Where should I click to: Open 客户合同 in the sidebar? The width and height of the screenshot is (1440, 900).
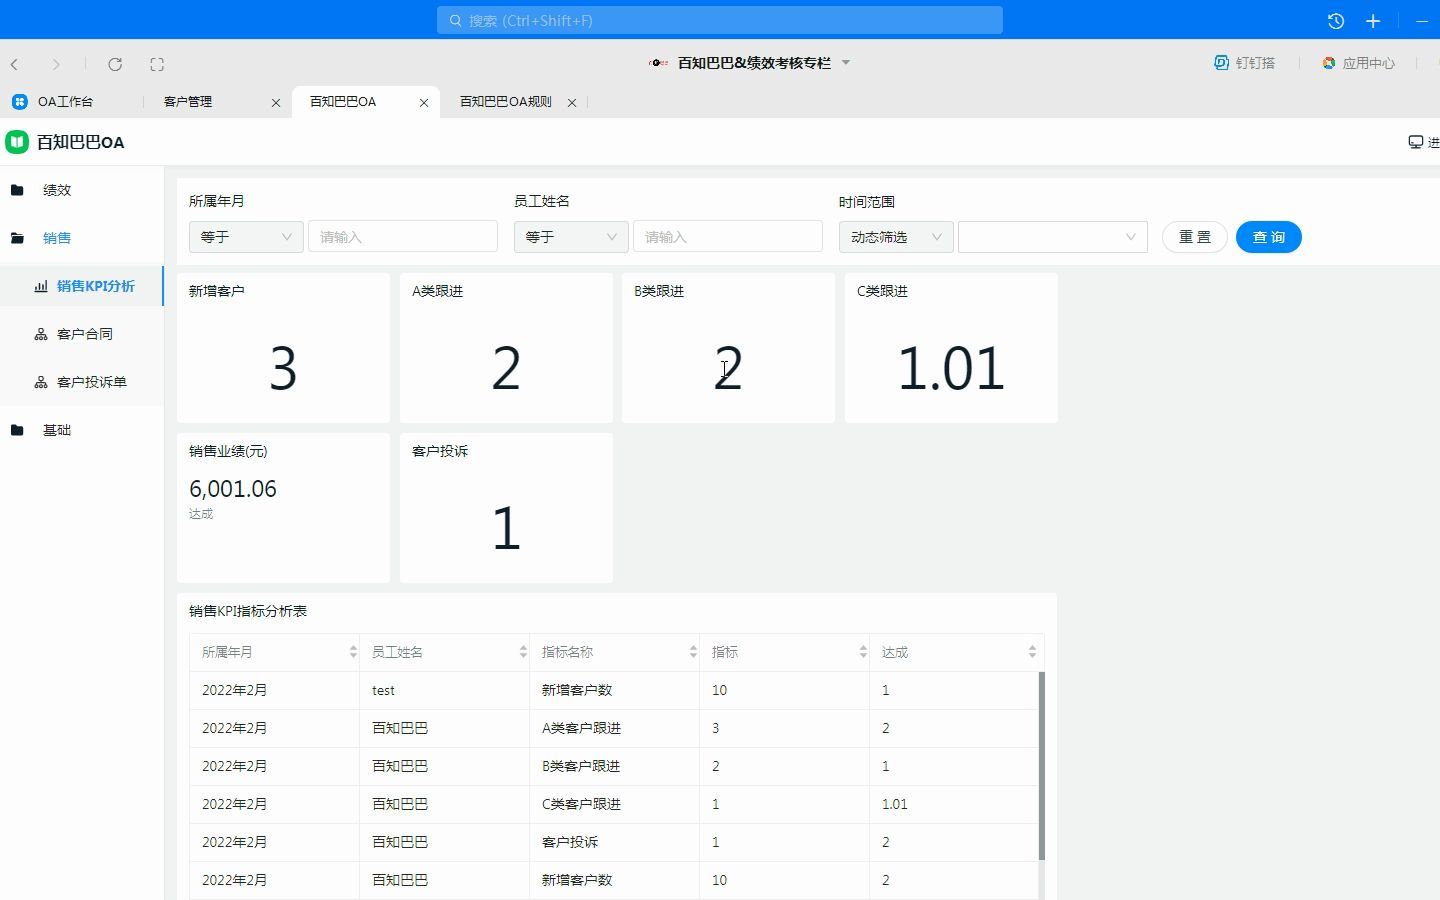[x=84, y=334]
